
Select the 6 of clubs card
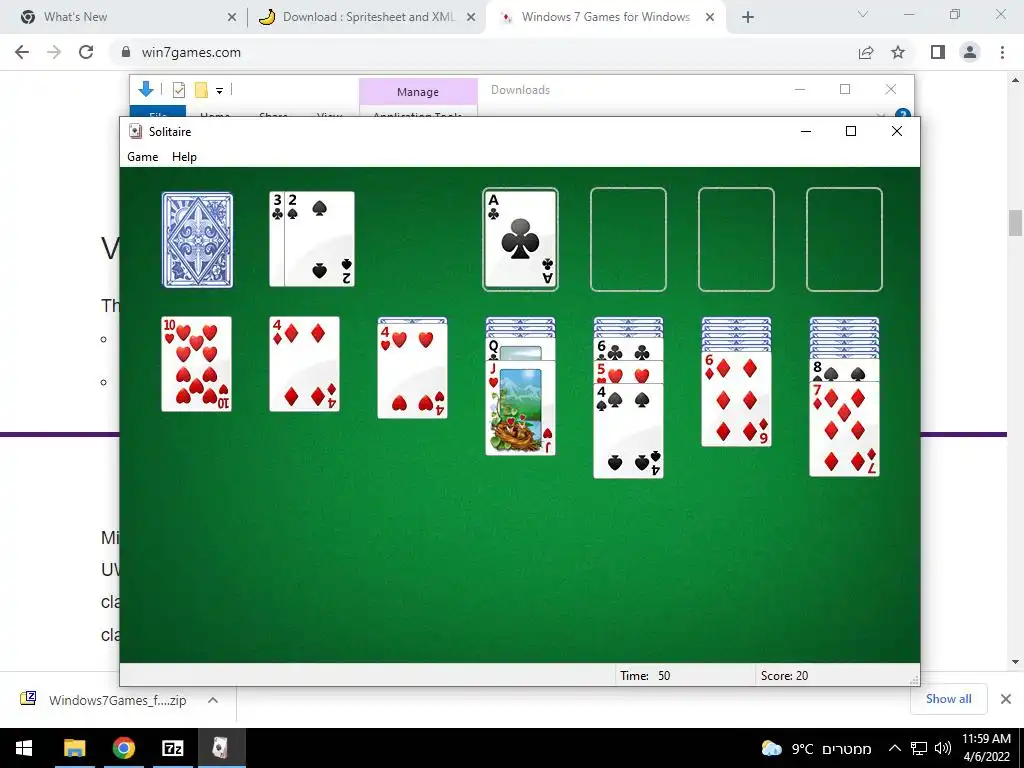coord(628,350)
